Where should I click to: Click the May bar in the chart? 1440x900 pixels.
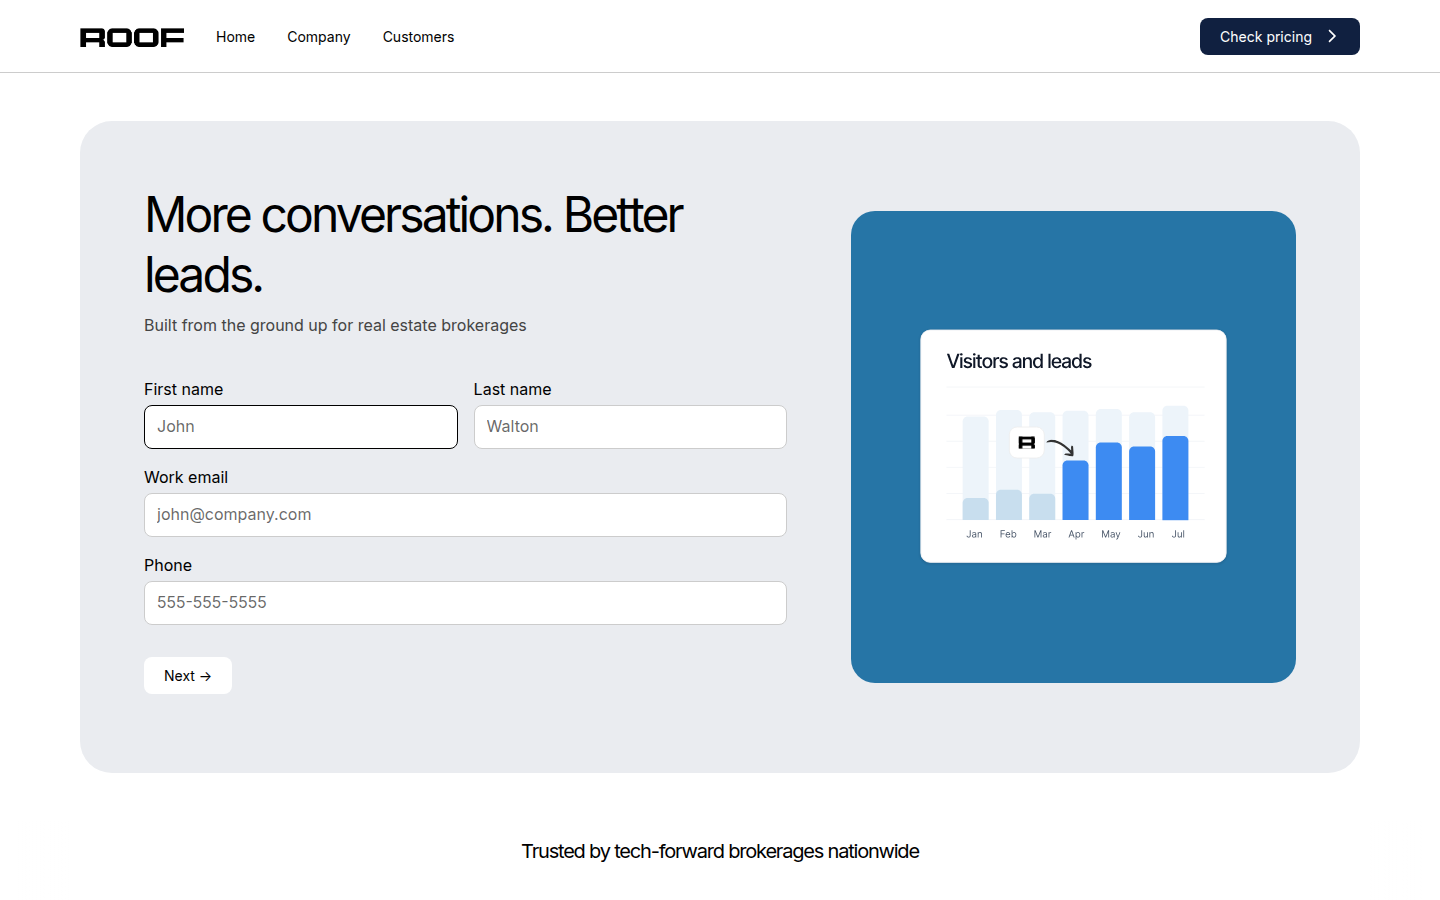(1108, 481)
